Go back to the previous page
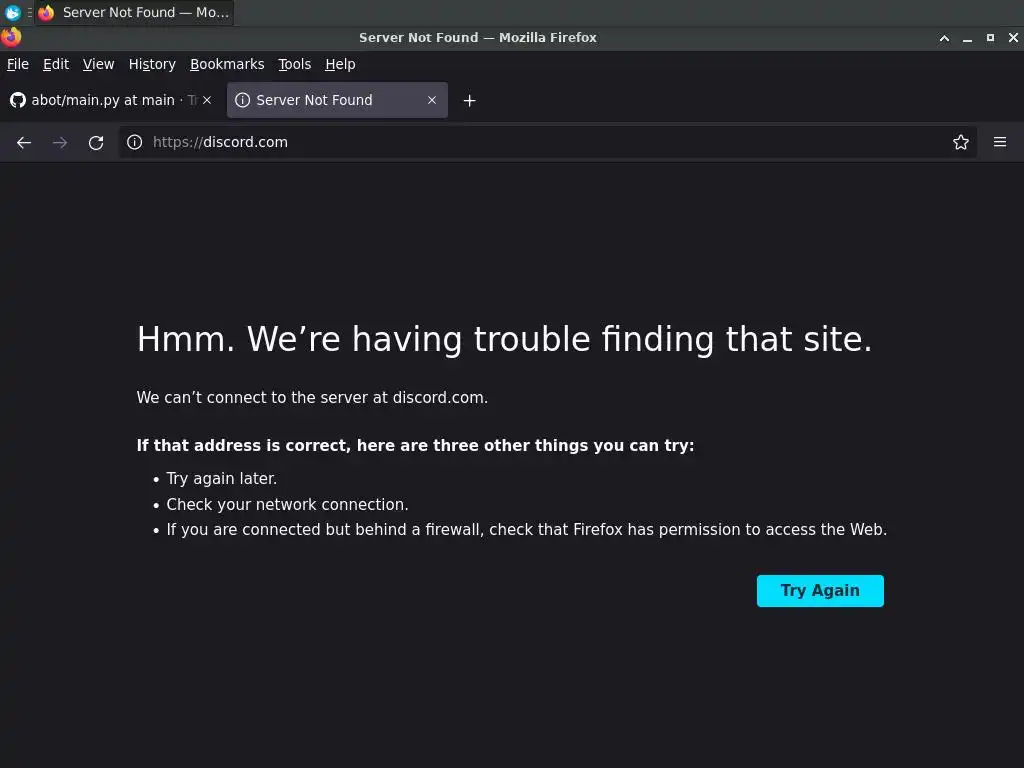 pyautogui.click(x=24, y=142)
